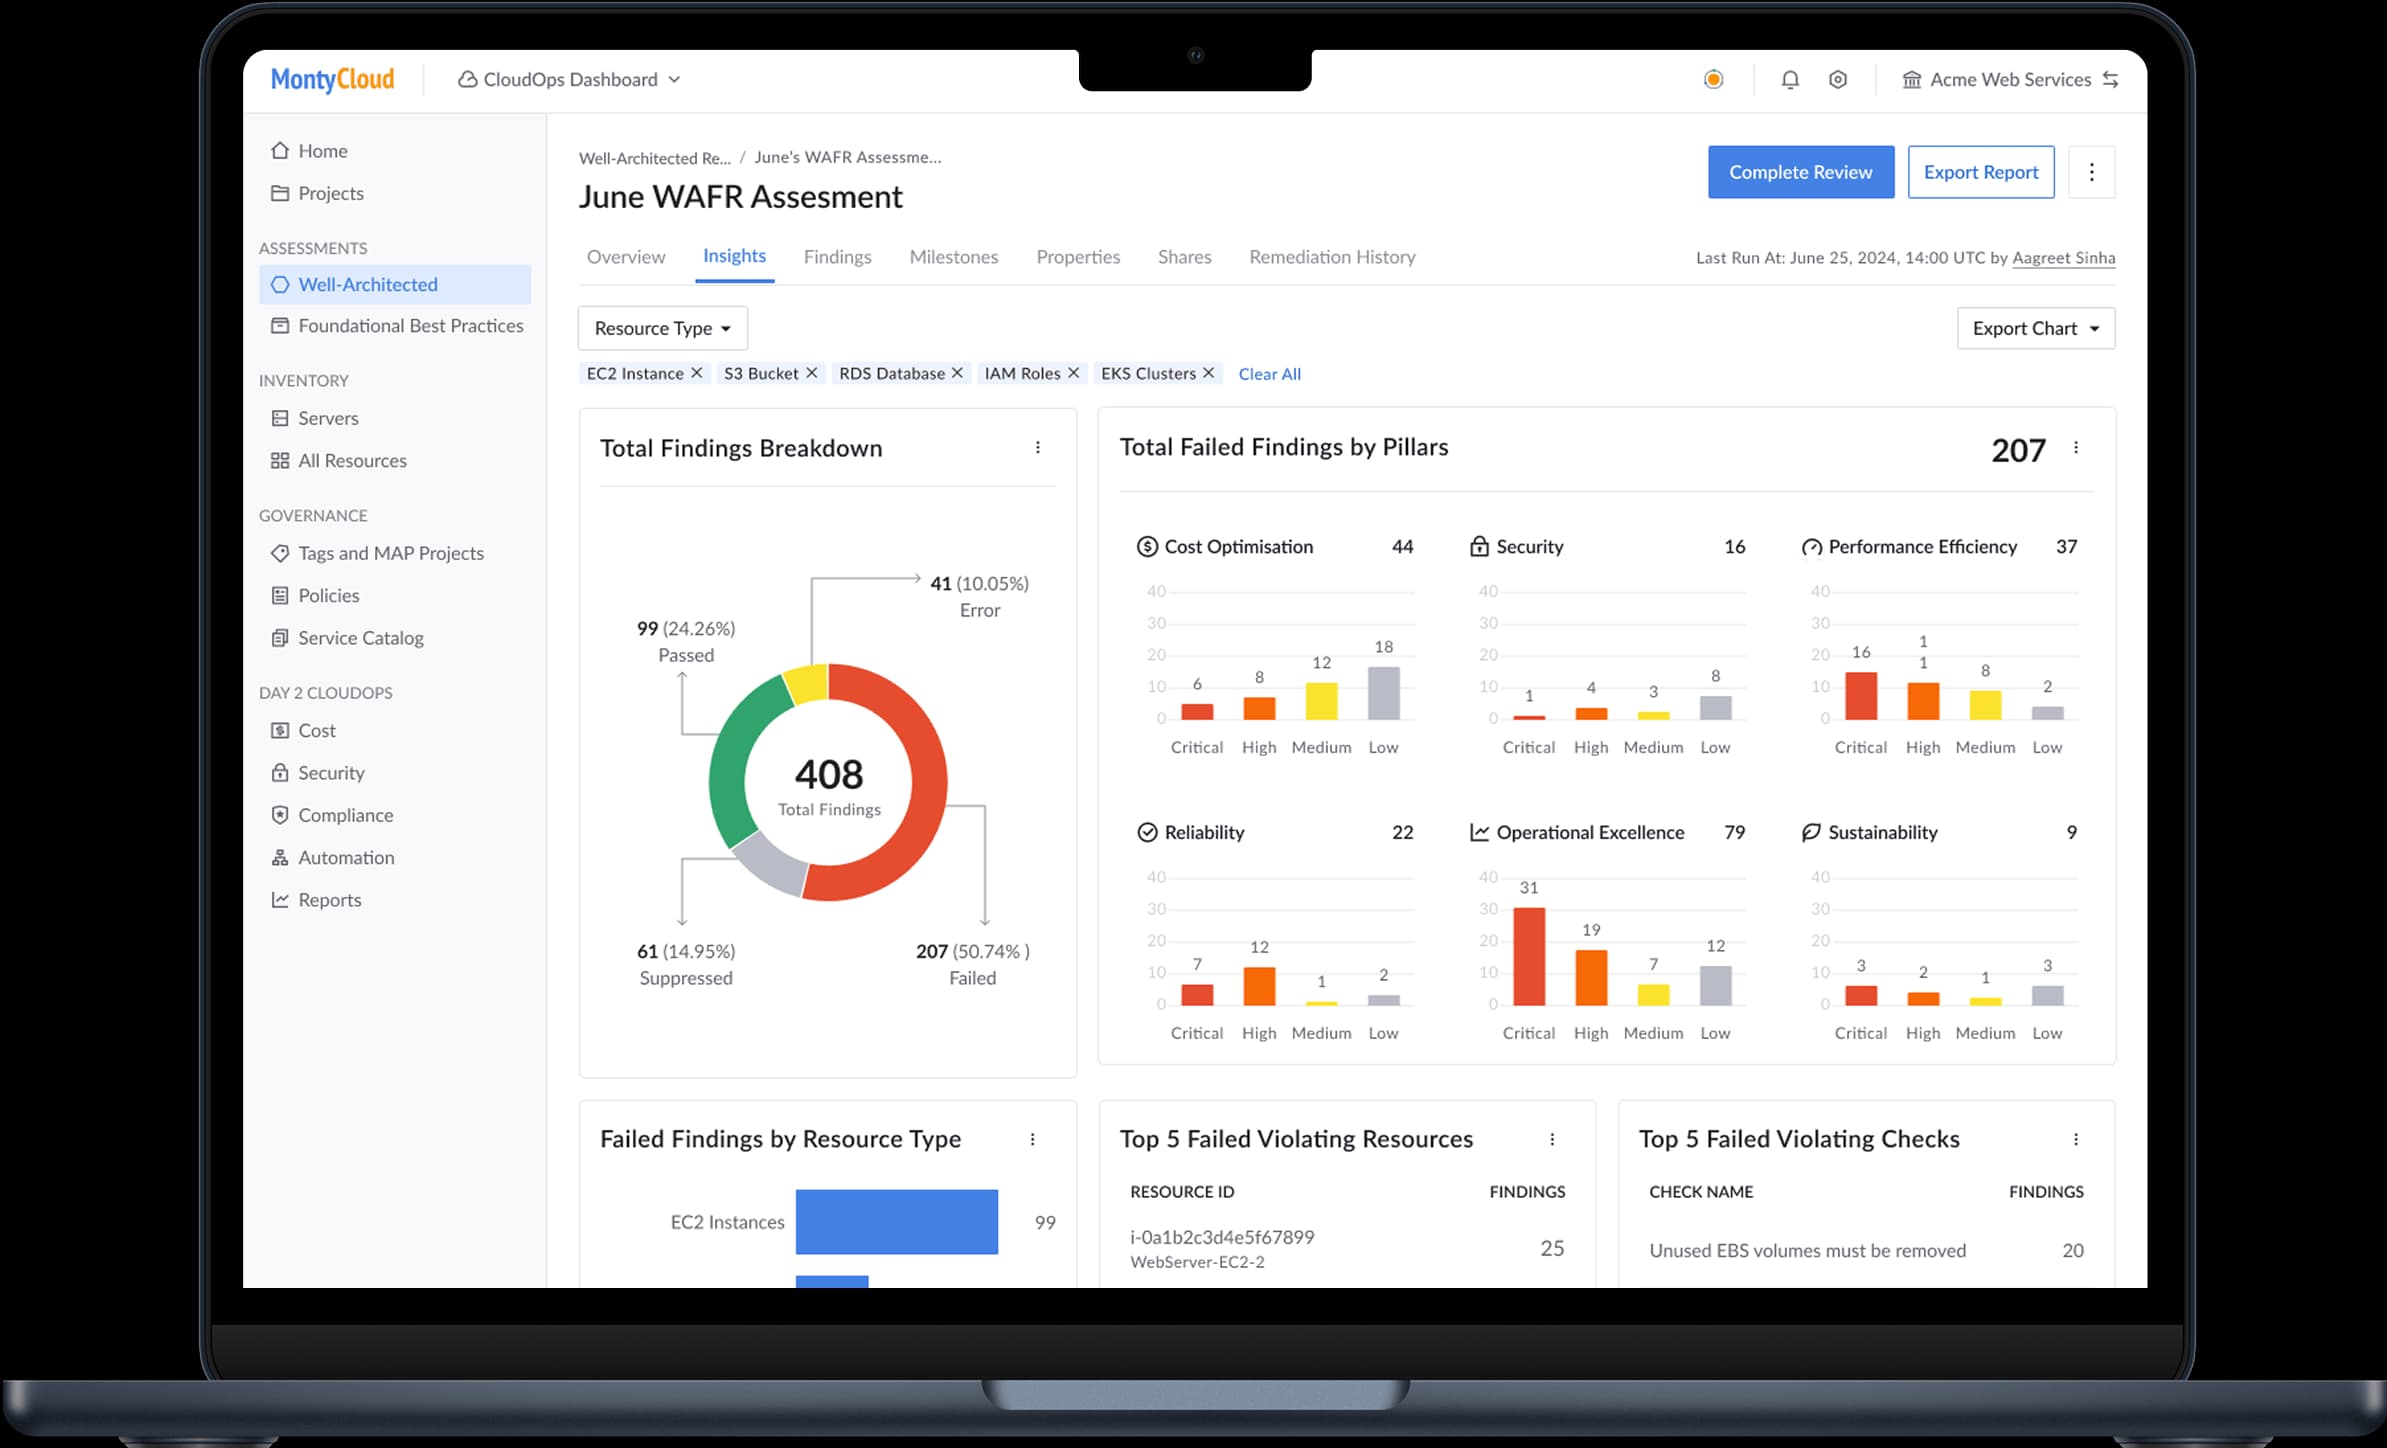The height and width of the screenshot is (1448, 2387).
Task: Open the Remediation History tab
Action: click(1331, 257)
